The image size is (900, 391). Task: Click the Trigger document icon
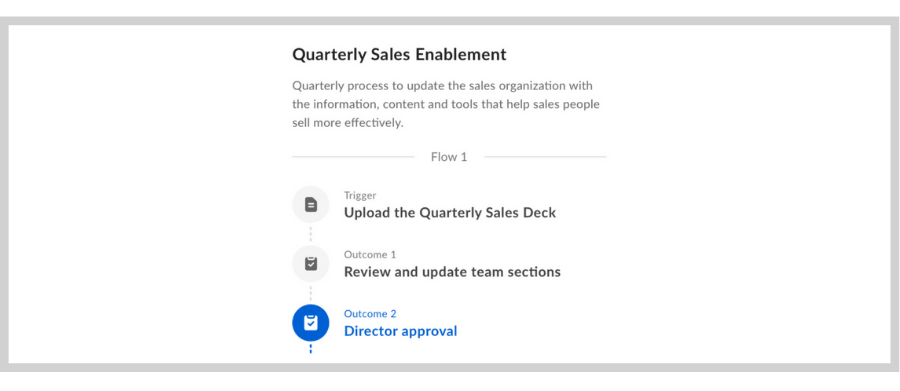[311, 204]
